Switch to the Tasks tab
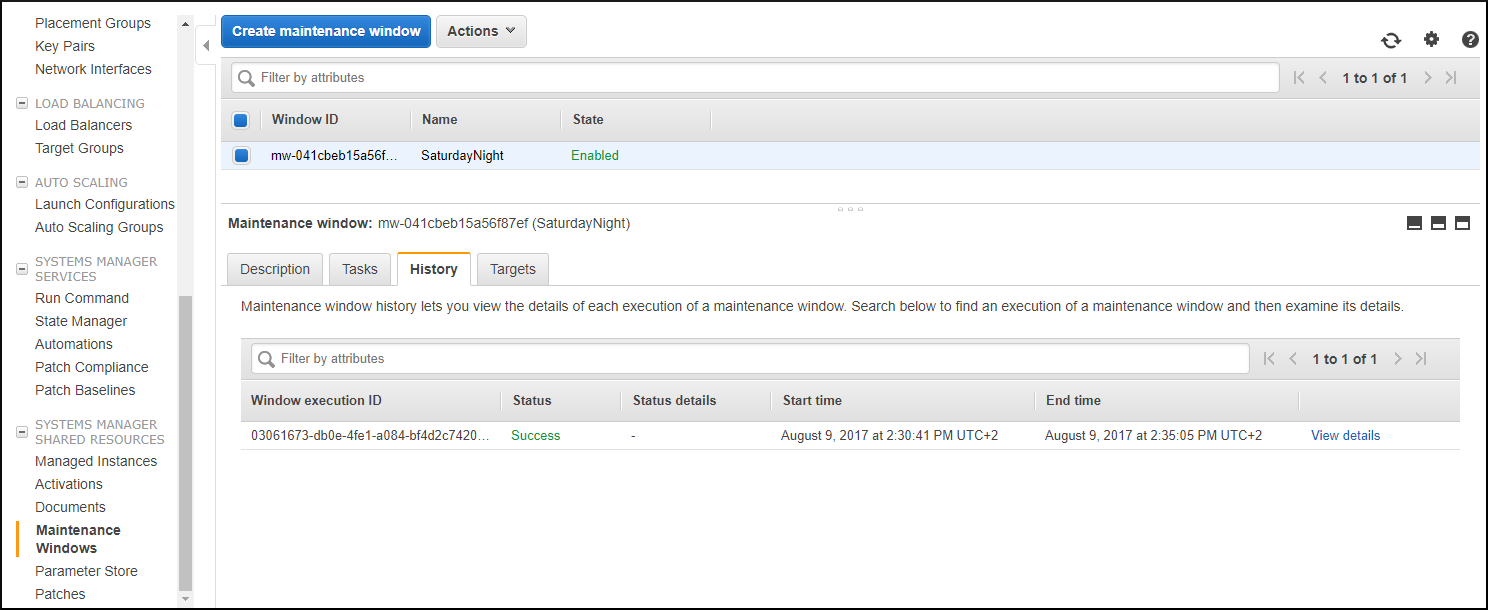Screen dimensions: 1488x610 point(359,268)
